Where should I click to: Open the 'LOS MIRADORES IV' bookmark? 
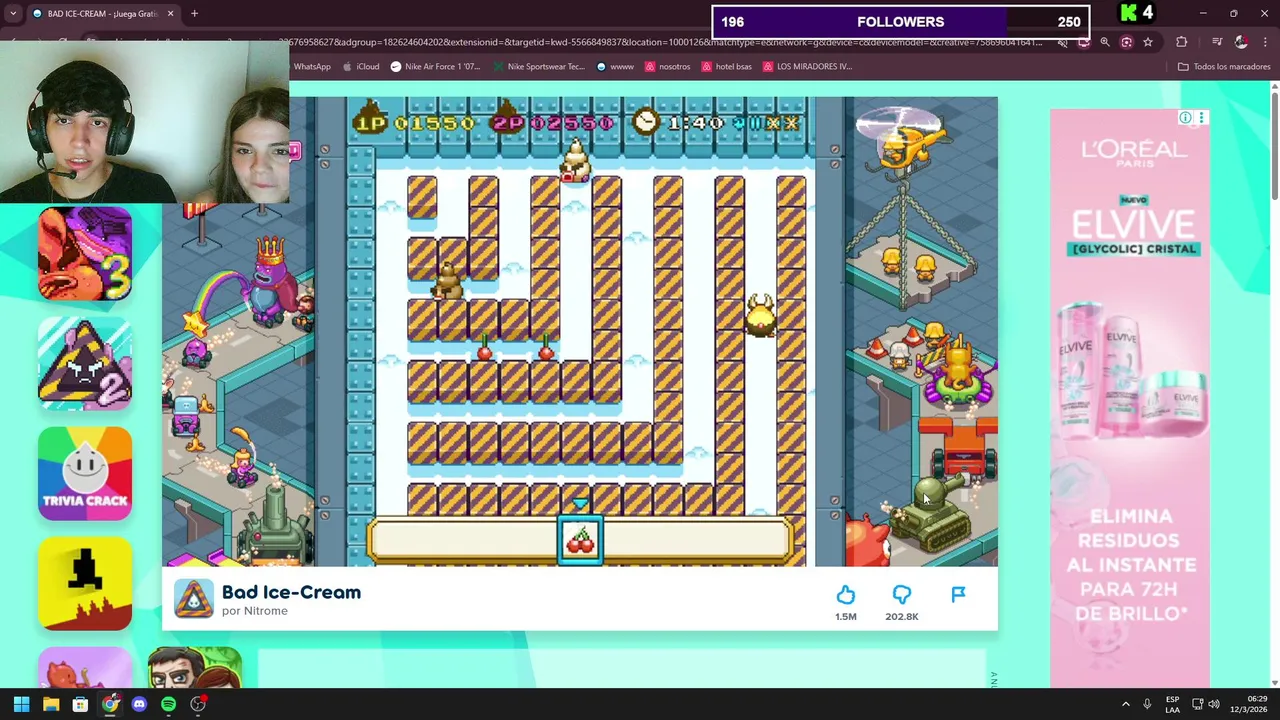point(807,67)
